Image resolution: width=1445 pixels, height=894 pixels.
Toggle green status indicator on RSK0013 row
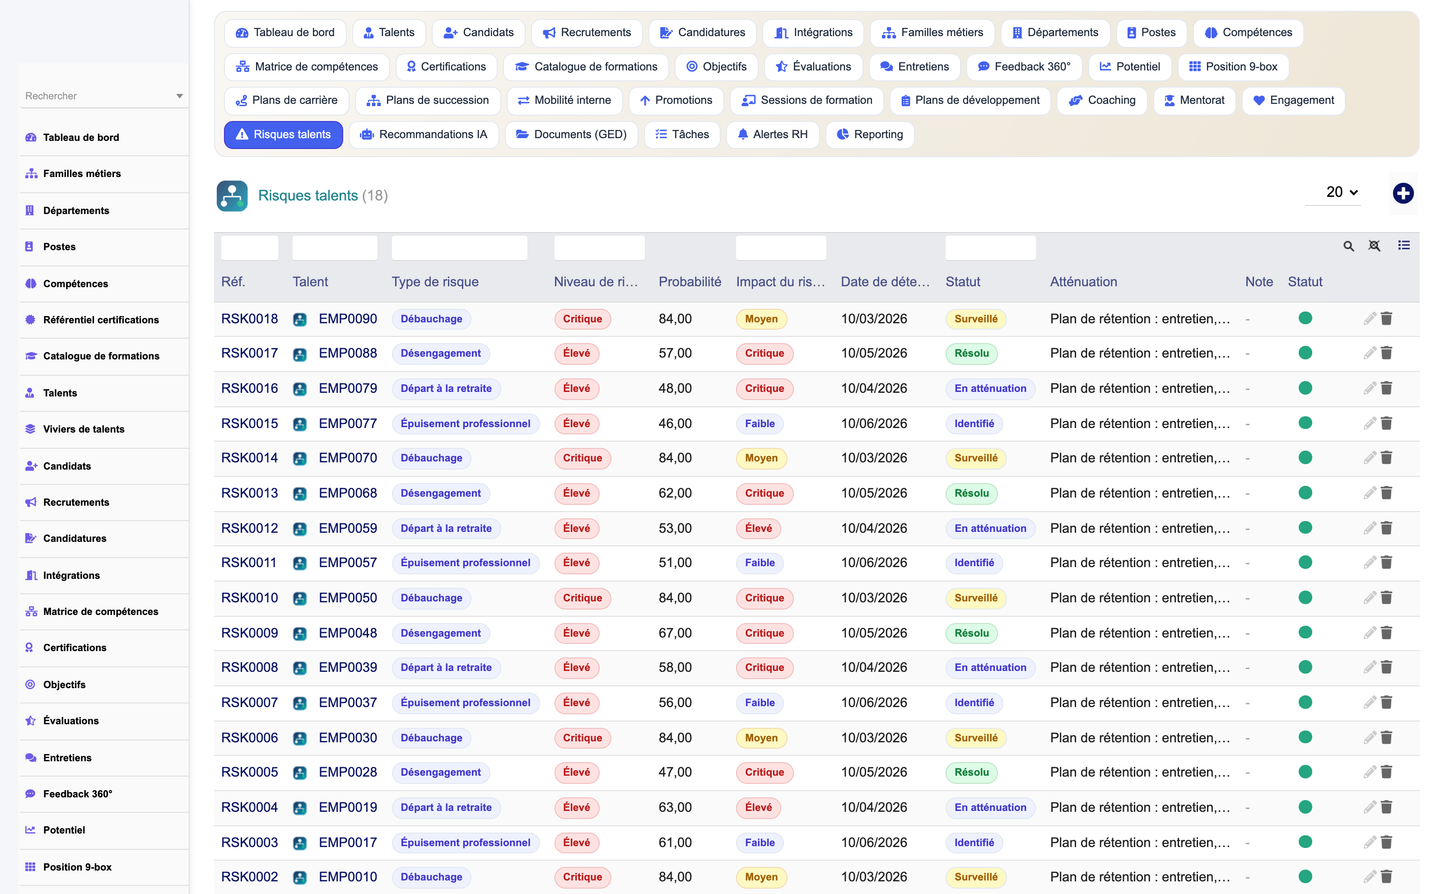[1305, 493]
